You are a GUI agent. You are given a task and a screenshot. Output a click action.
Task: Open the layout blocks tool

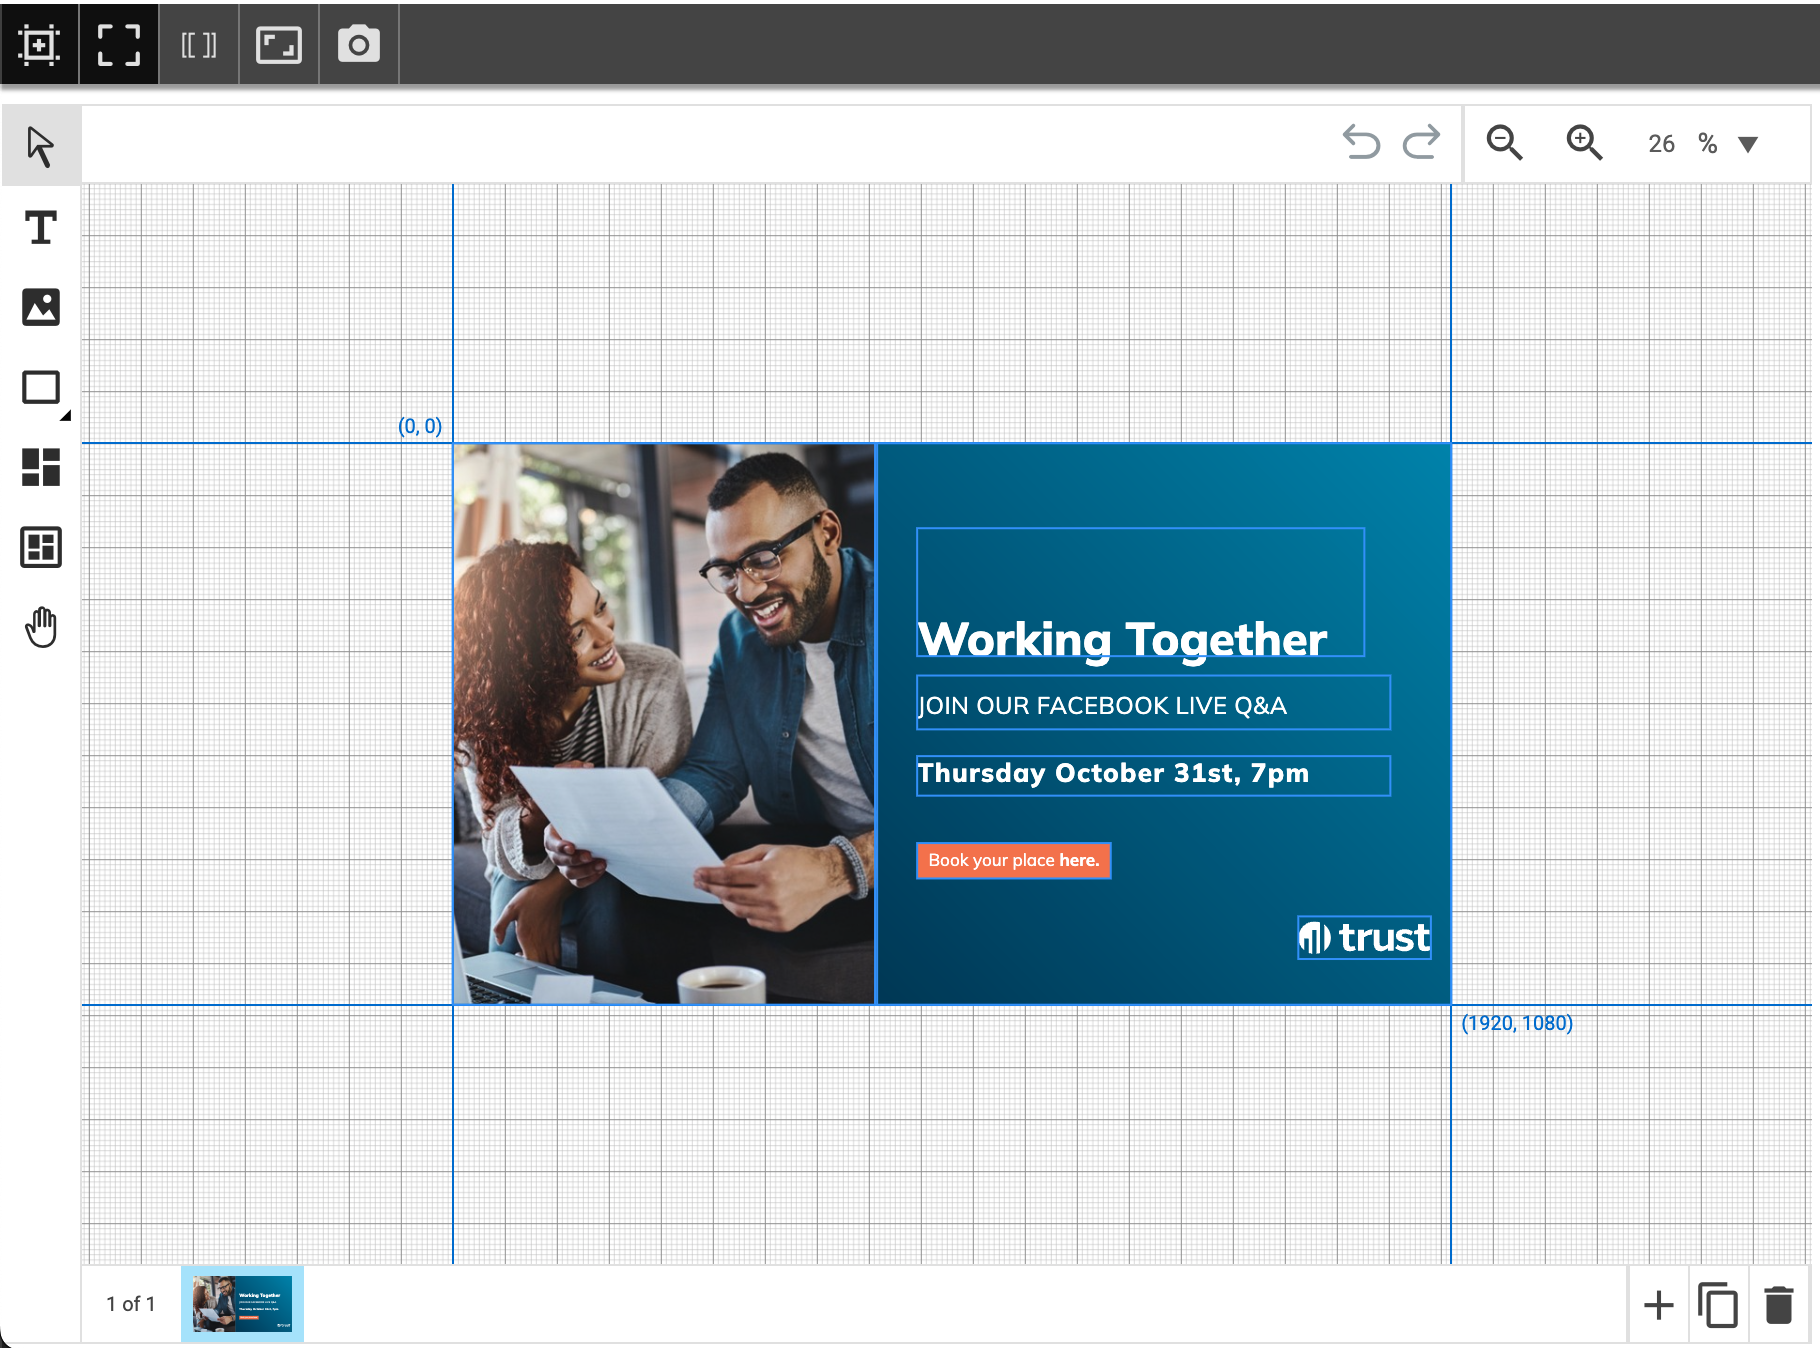point(40,467)
